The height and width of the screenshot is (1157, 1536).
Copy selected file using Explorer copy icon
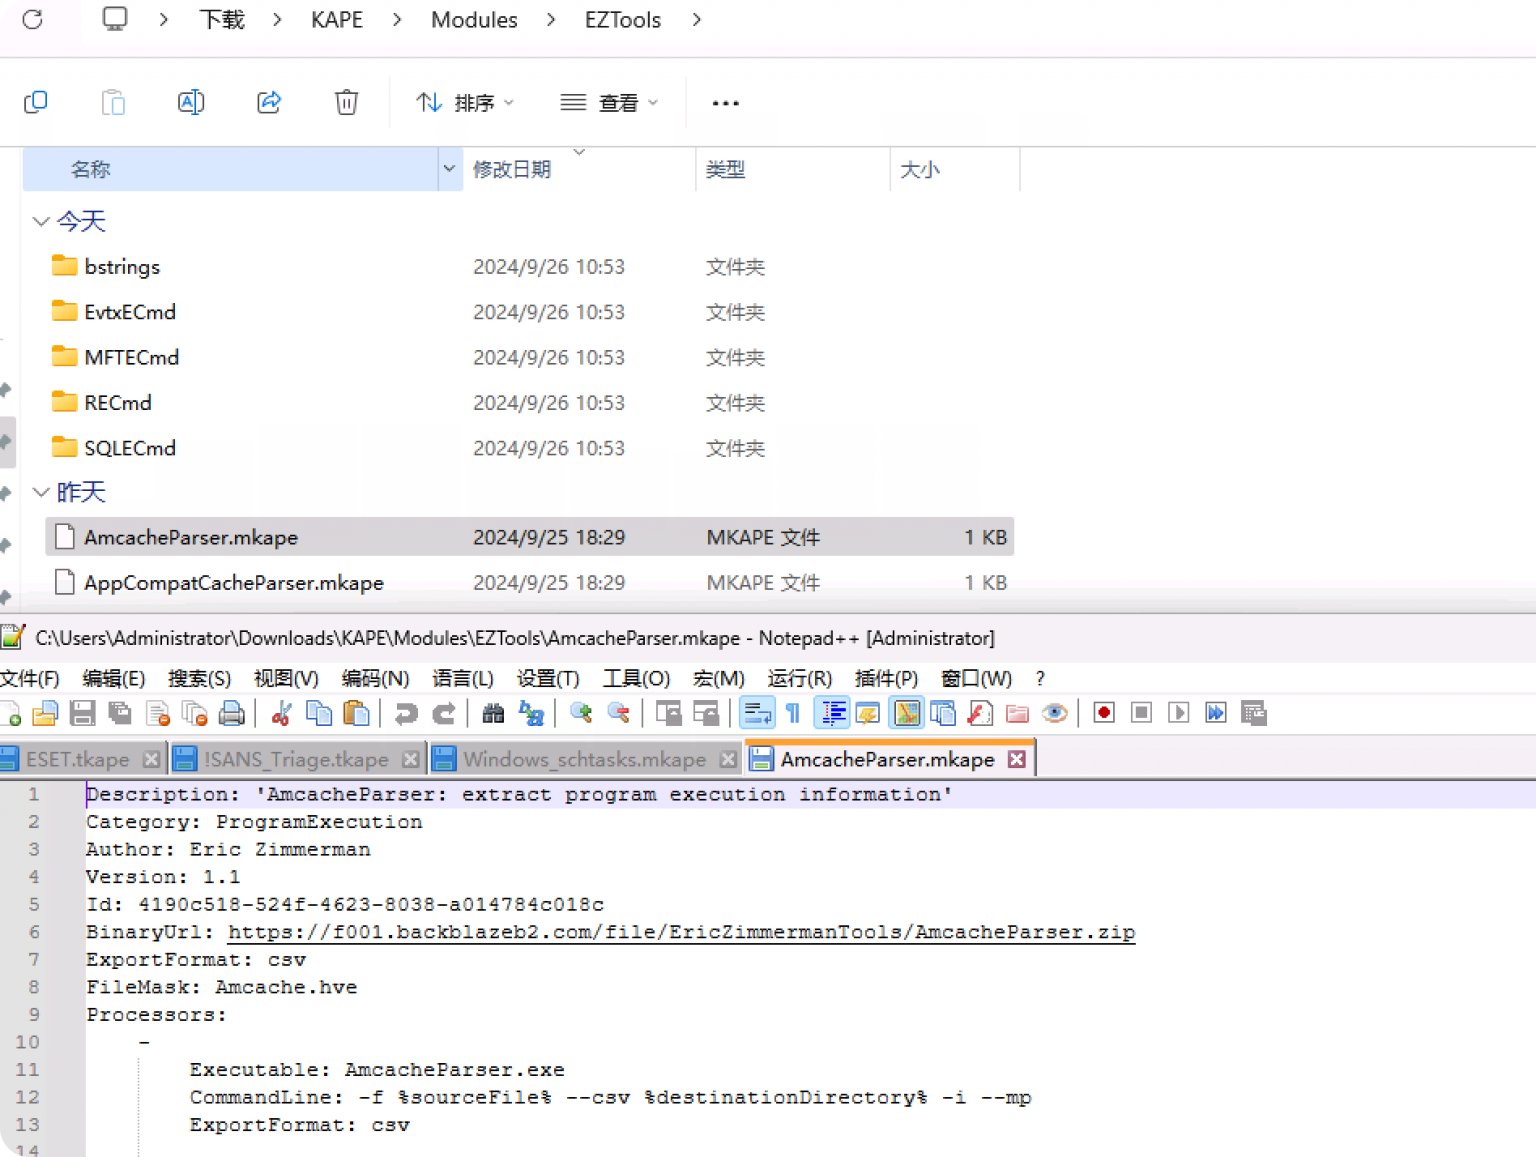(37, 101)
